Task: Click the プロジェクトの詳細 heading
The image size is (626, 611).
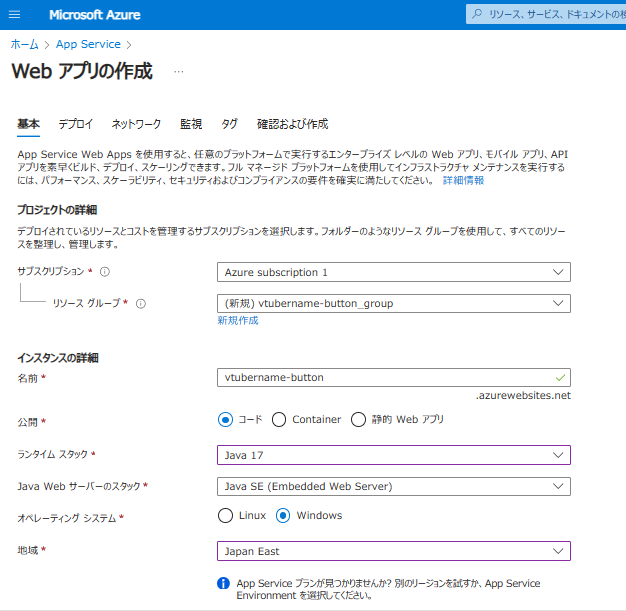Action: tap(57, 210)
